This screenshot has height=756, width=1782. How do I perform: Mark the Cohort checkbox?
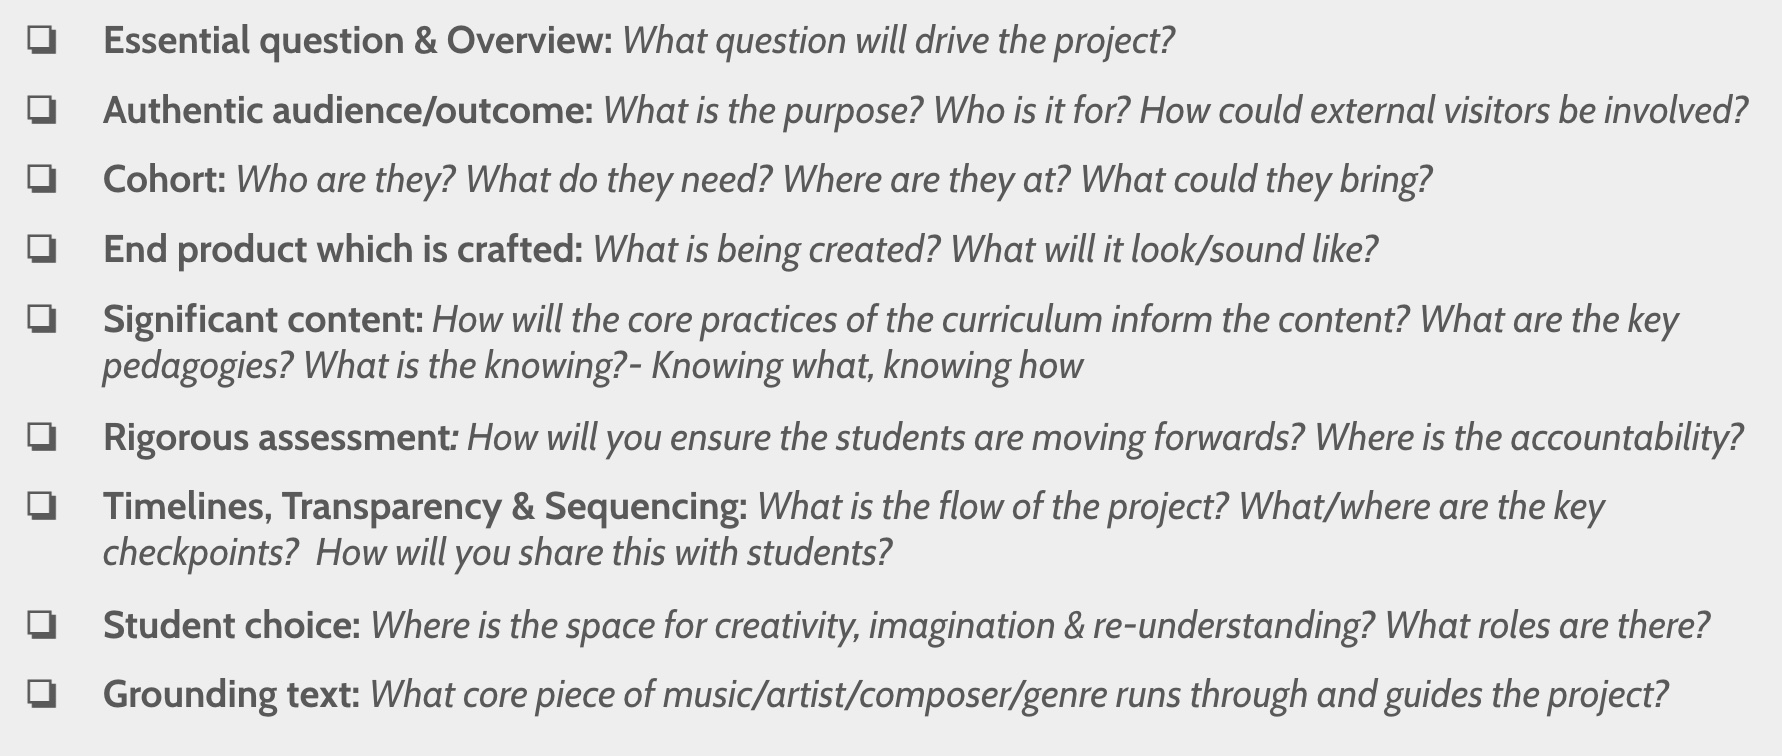tap(42, 179)
